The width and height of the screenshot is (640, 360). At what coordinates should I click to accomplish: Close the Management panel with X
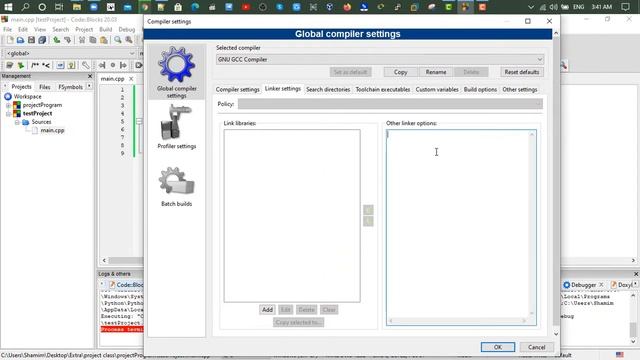pos(90,76)
